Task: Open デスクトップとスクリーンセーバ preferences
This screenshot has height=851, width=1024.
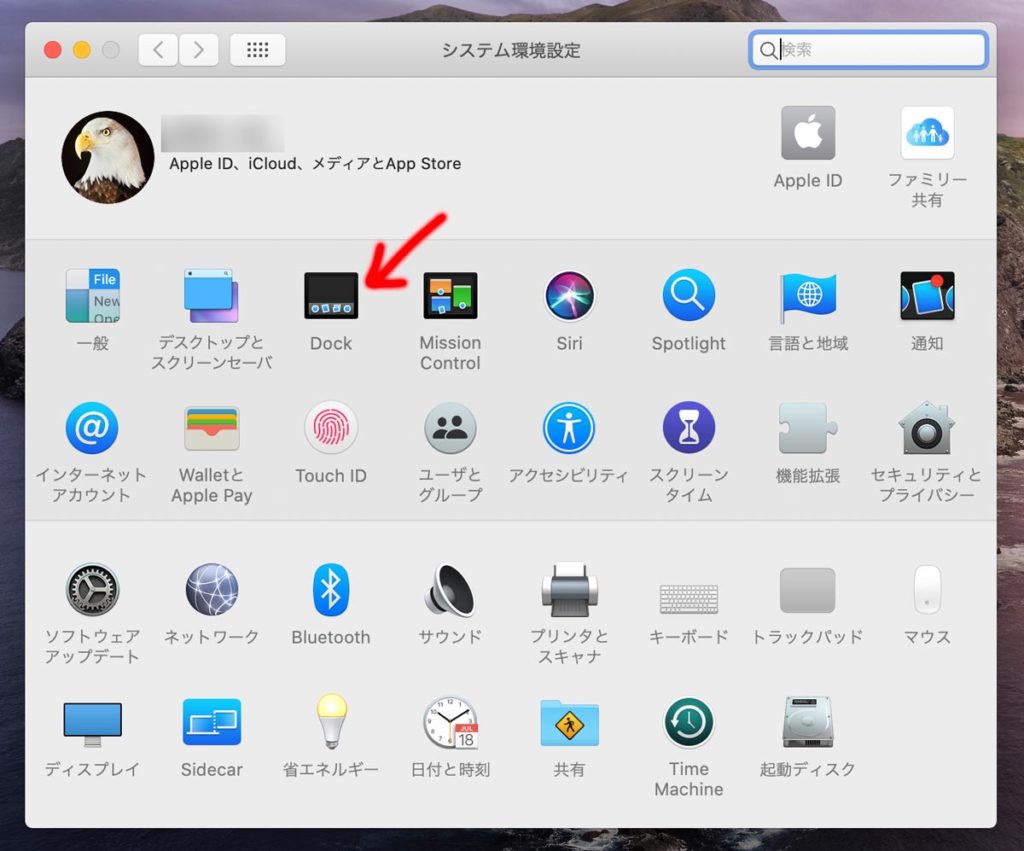Action: click(211, 296)
